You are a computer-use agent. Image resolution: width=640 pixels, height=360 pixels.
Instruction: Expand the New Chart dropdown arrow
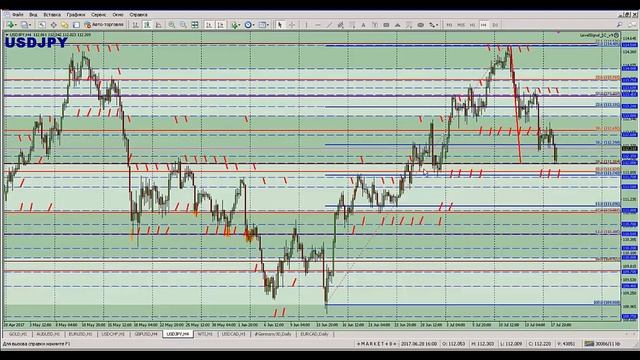(x=16, y=25)
